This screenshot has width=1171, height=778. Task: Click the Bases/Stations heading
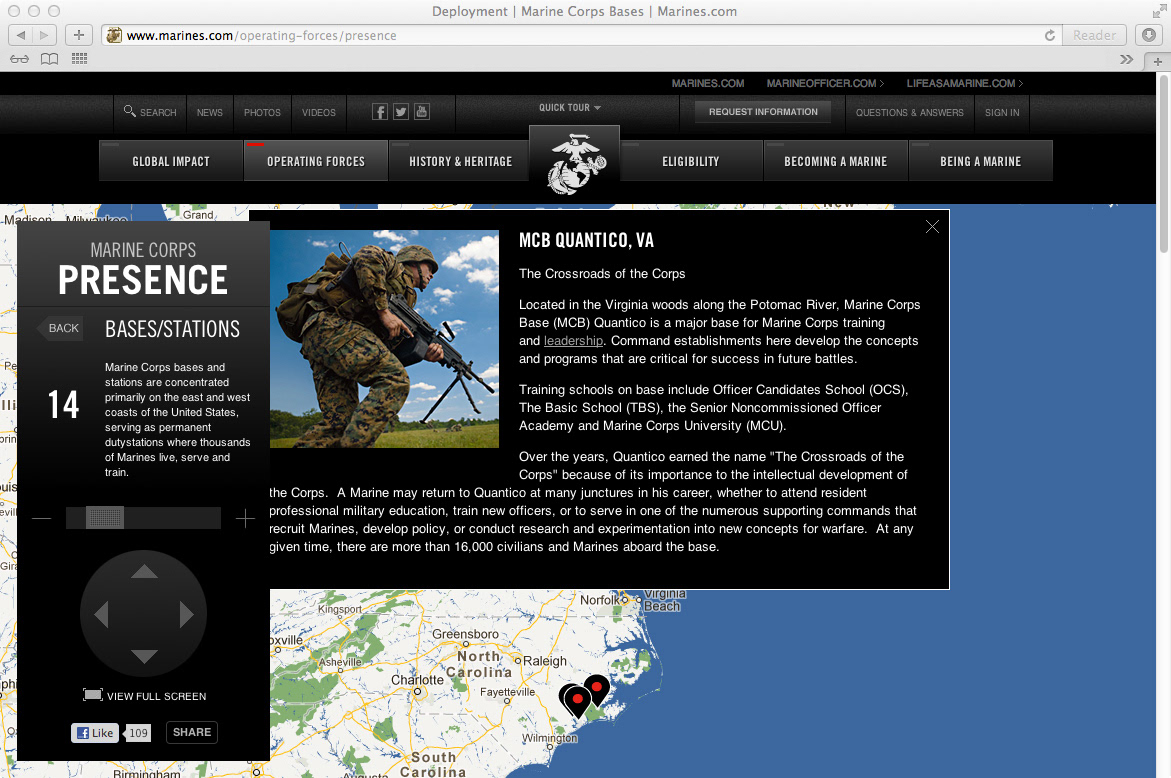173,329
